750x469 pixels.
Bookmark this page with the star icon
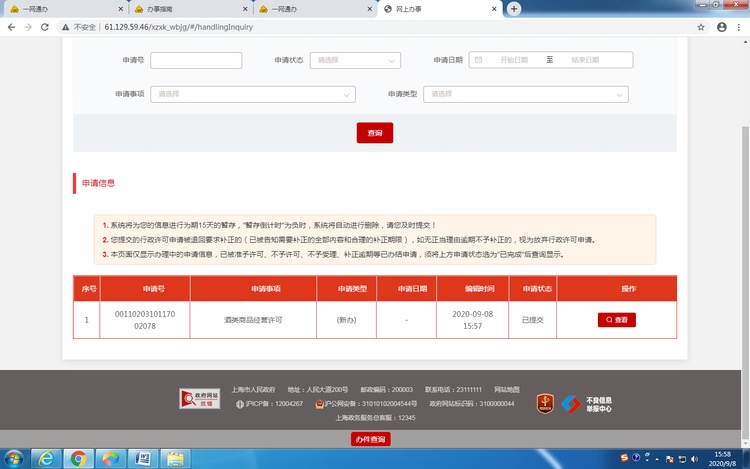(701, 27)
